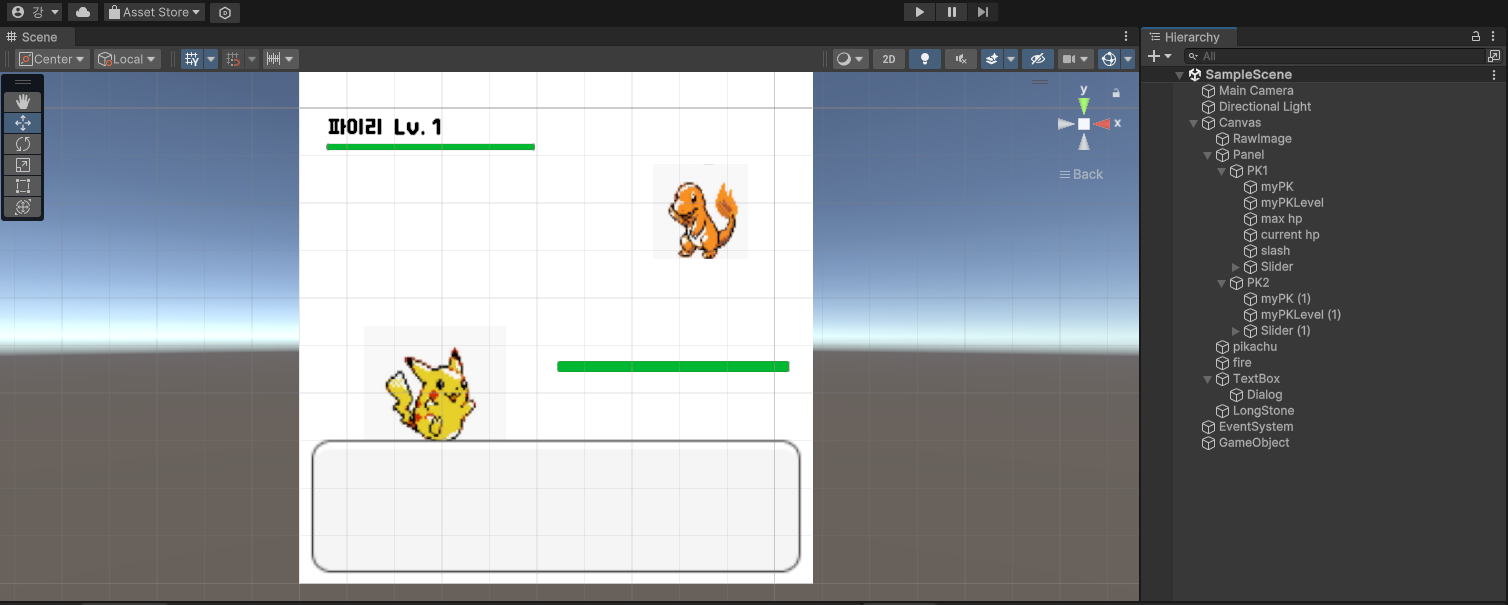The height and width of the screenshot is (605, 1508).
Task: Collapse the PK2 object
Action: coord(1222,283)
